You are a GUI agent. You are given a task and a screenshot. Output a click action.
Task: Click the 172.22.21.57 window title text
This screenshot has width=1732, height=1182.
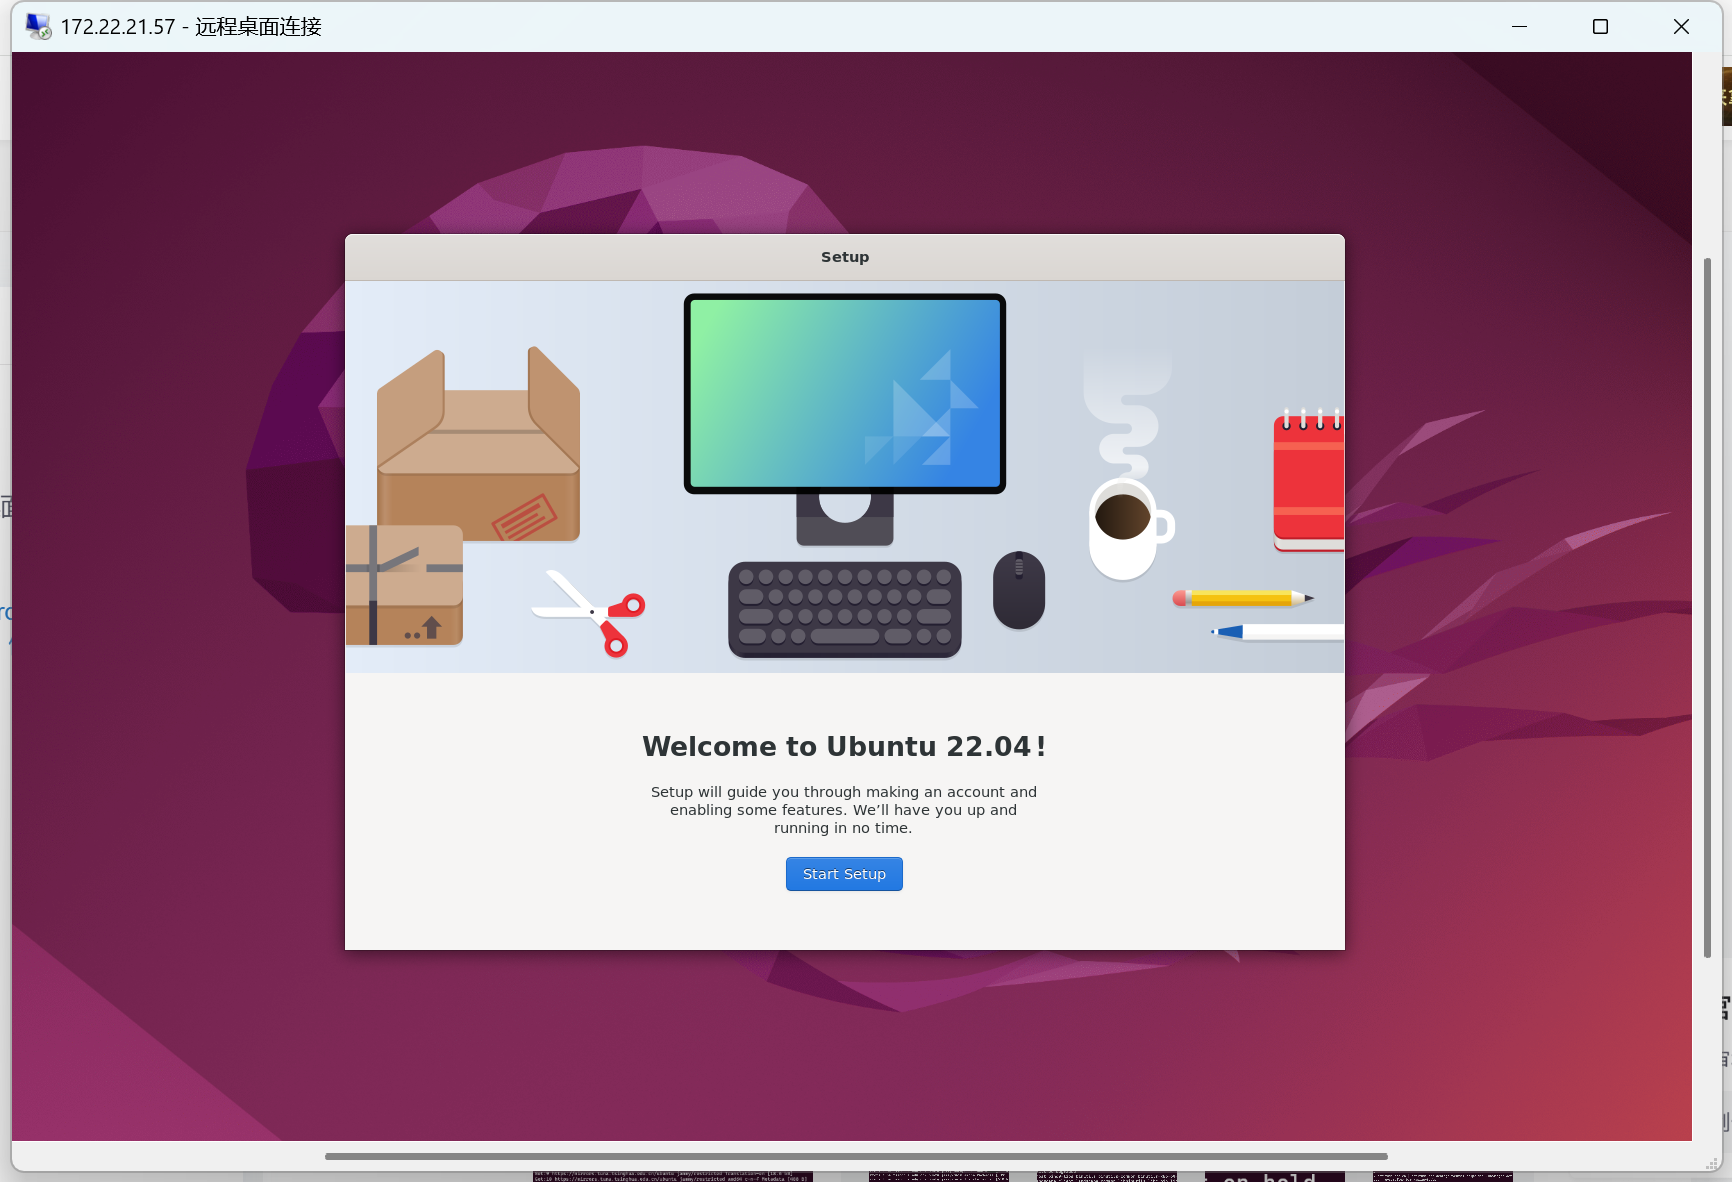tap(191, 27)
